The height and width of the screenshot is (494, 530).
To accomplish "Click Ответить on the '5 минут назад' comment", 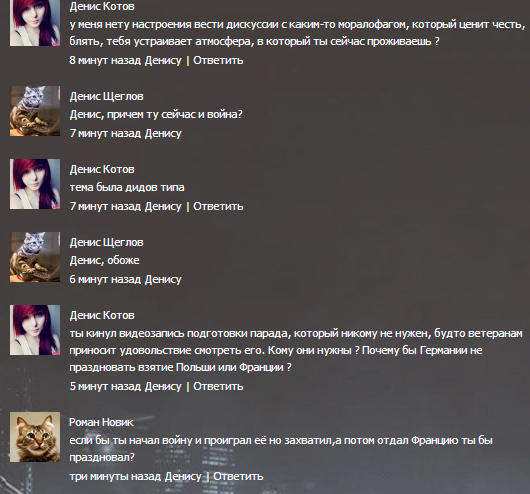I will pos(218,386).
